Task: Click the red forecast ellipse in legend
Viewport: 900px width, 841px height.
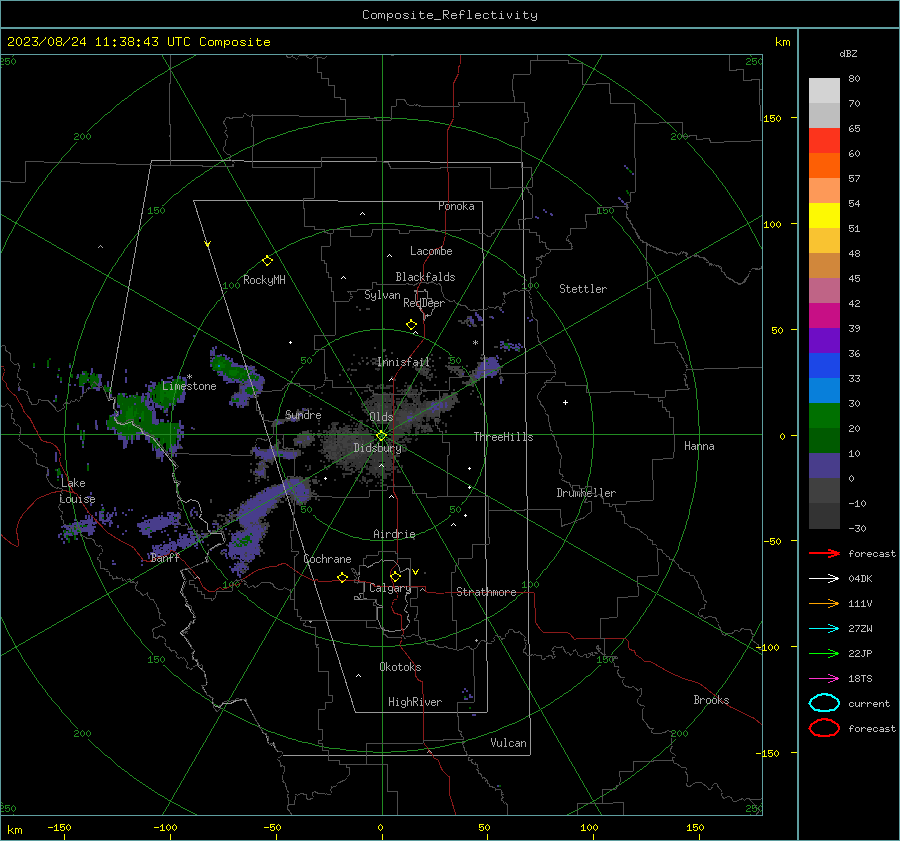Action: pos(824,728)
